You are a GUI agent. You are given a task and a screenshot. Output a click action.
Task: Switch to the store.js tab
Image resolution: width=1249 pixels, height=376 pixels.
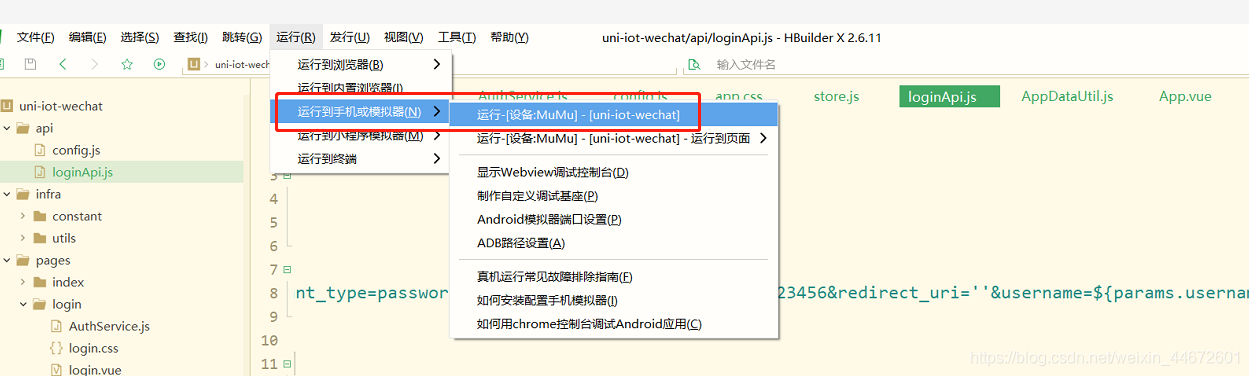pos(836,97)
